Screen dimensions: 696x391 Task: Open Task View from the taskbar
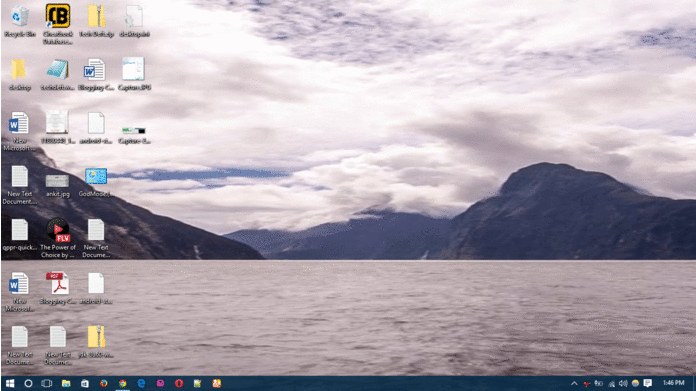pos(47,383)
